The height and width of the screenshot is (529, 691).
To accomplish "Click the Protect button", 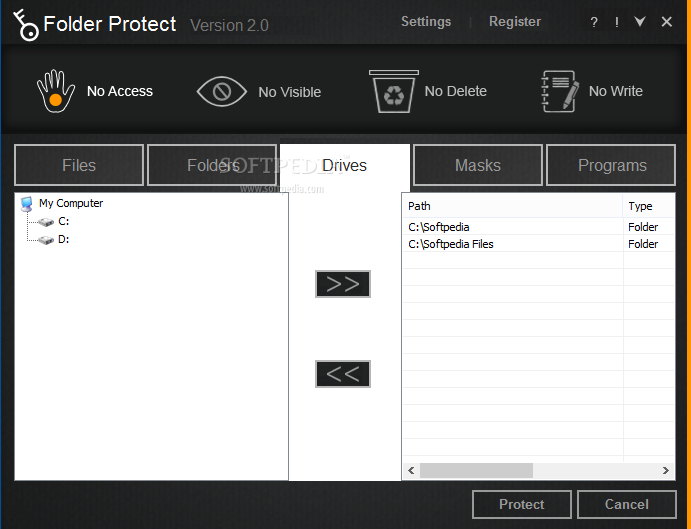I will (x=522, y=504).
